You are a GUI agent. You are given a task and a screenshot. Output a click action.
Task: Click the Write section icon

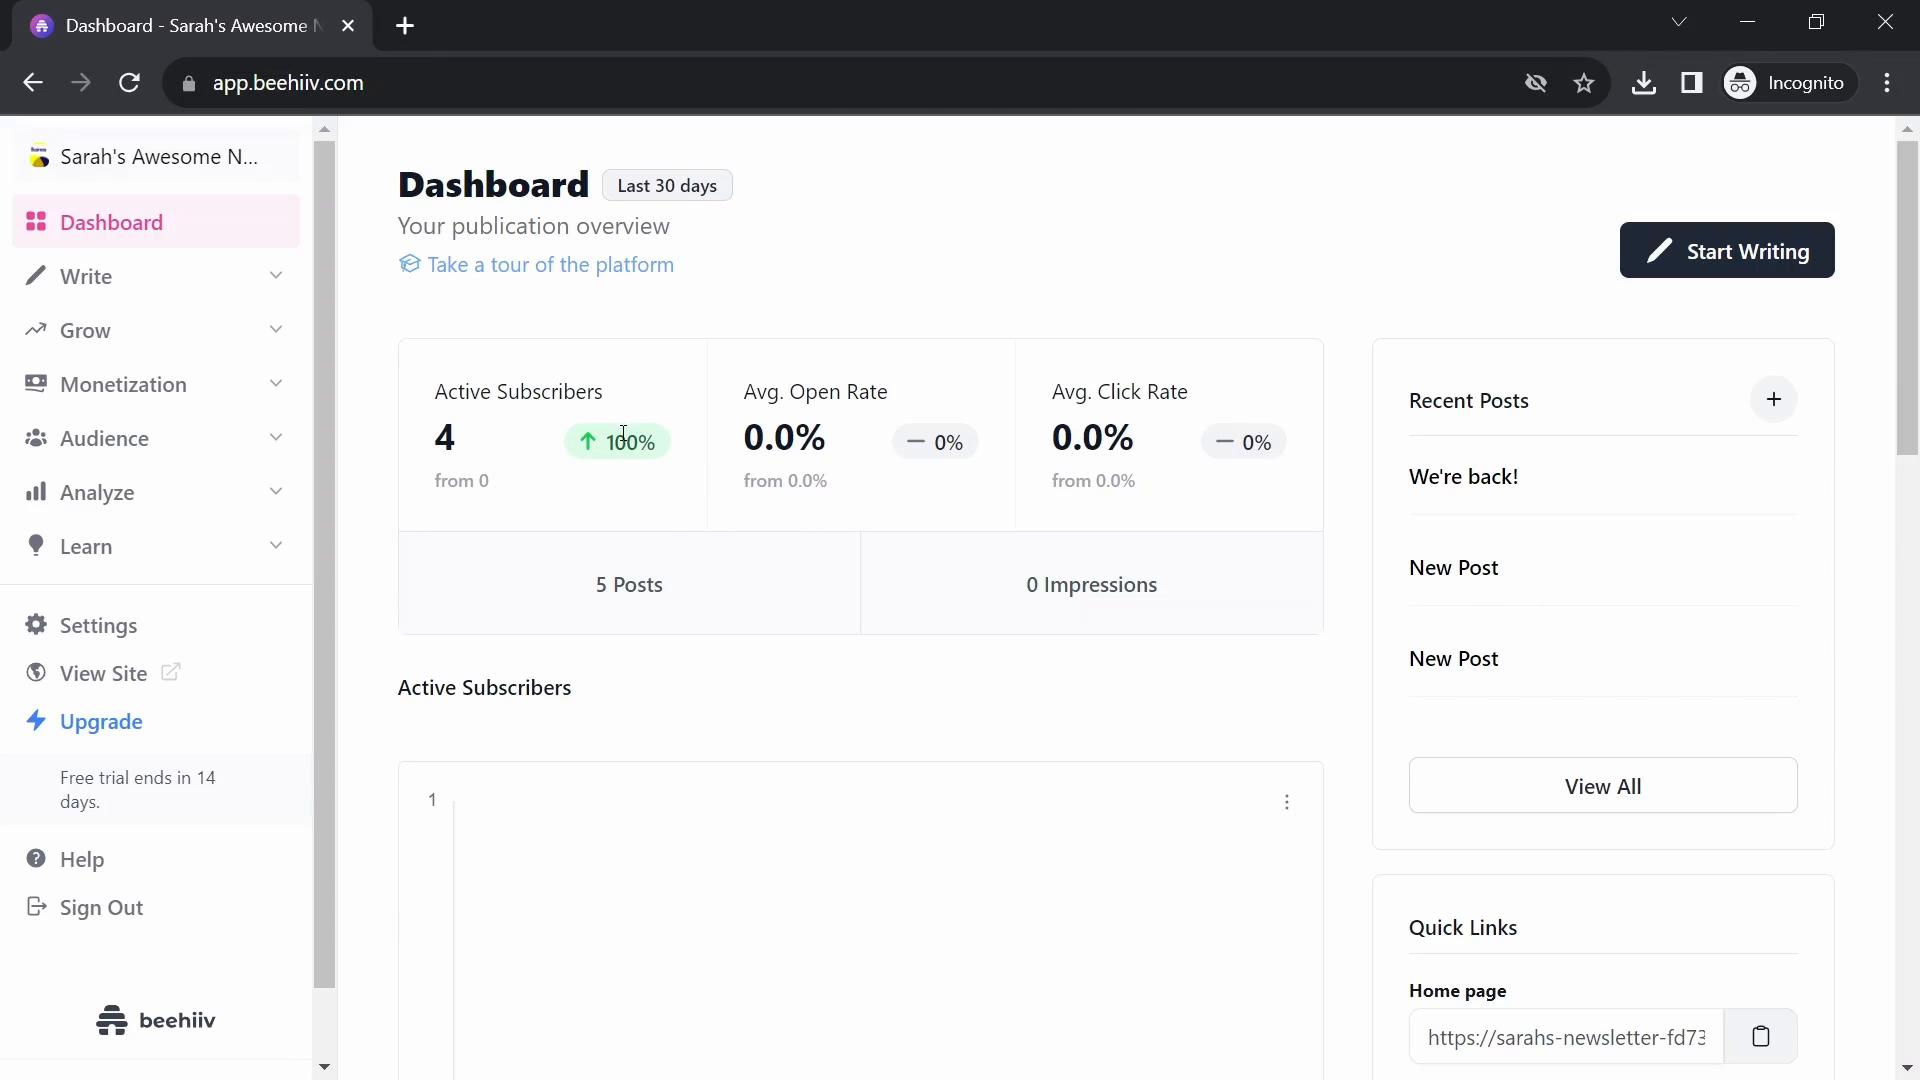(x=37, y=276)
